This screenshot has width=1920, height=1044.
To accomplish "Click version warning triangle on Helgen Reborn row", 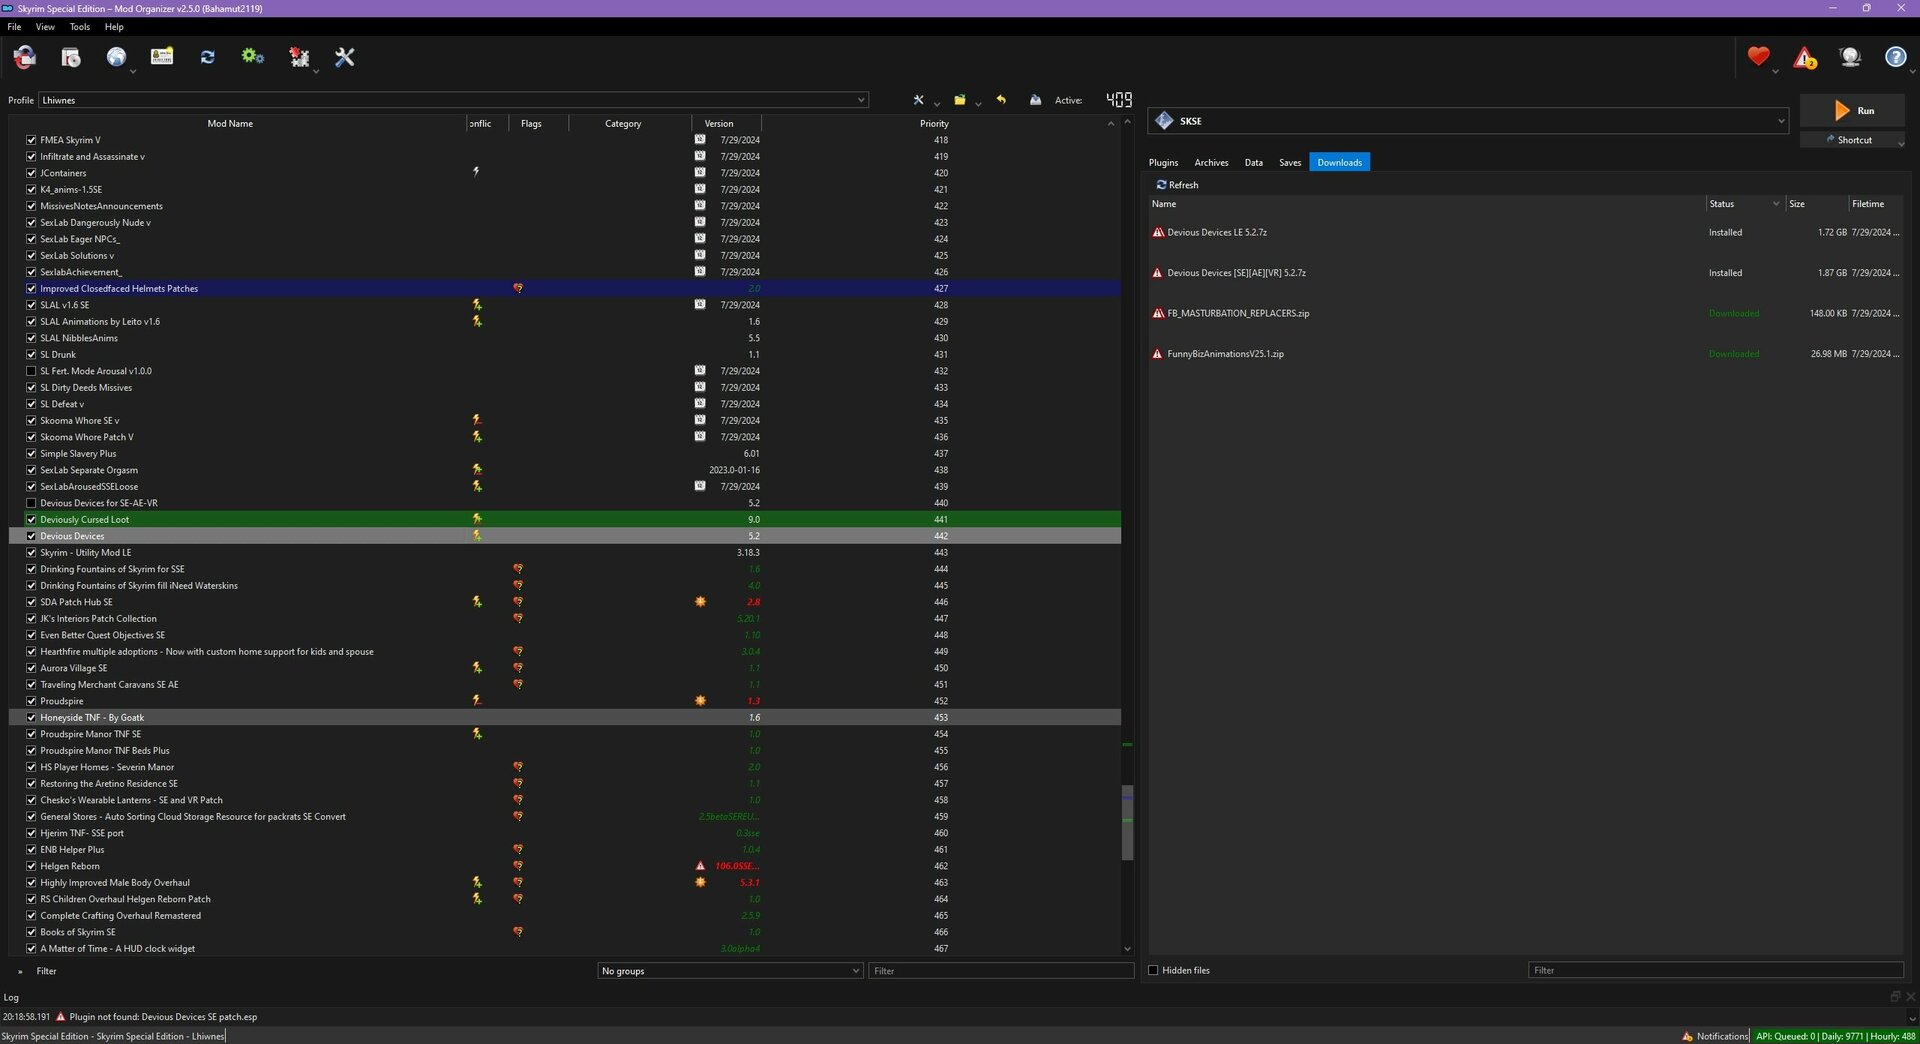I will pos(700,866).
